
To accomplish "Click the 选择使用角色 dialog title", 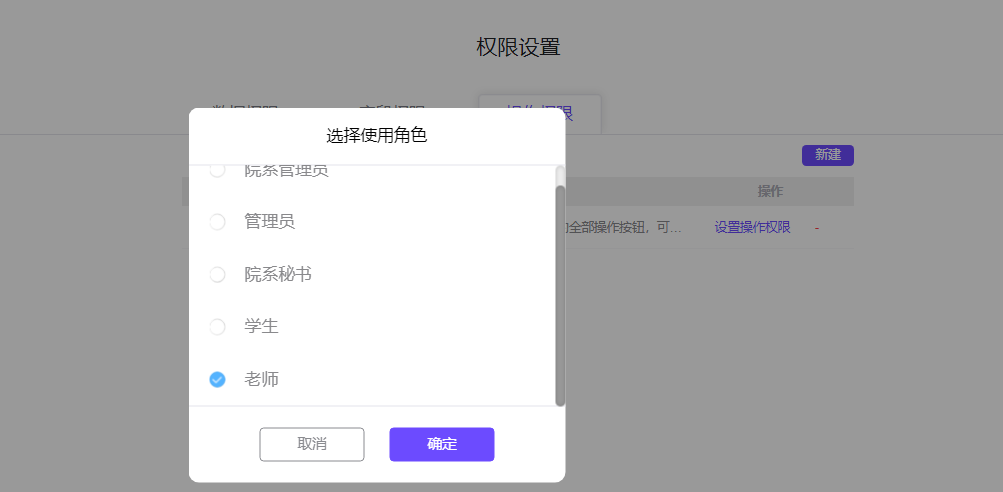I will [x=376, y=136].
